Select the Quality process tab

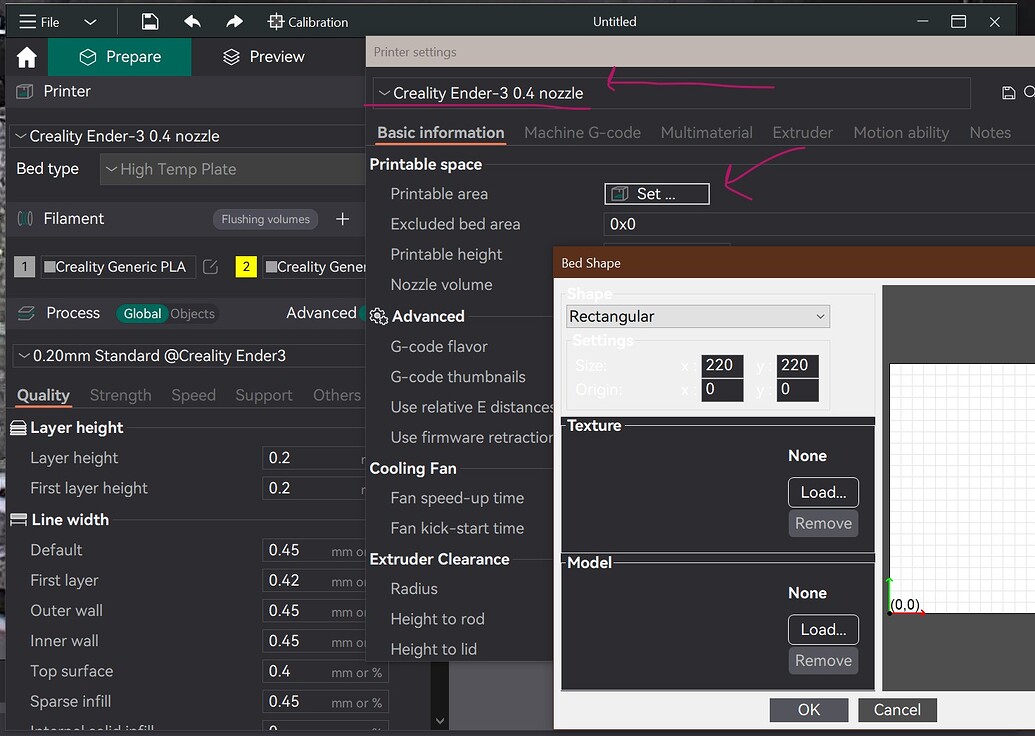(43, 395)
